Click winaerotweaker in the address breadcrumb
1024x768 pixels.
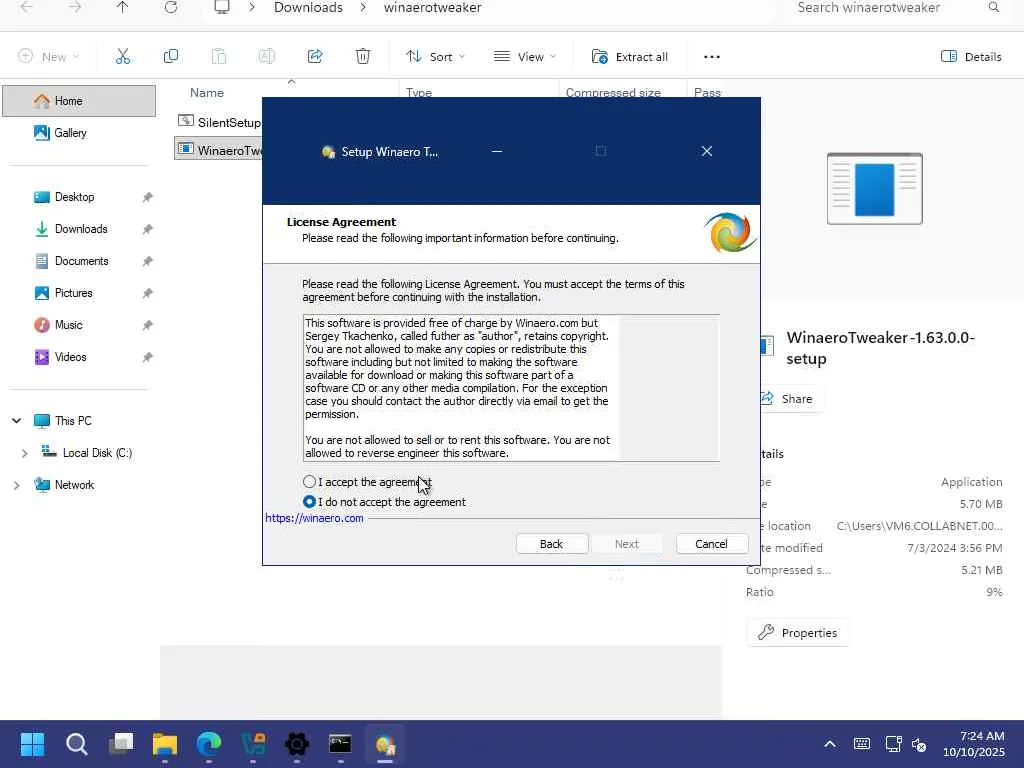tap(432, 8)
